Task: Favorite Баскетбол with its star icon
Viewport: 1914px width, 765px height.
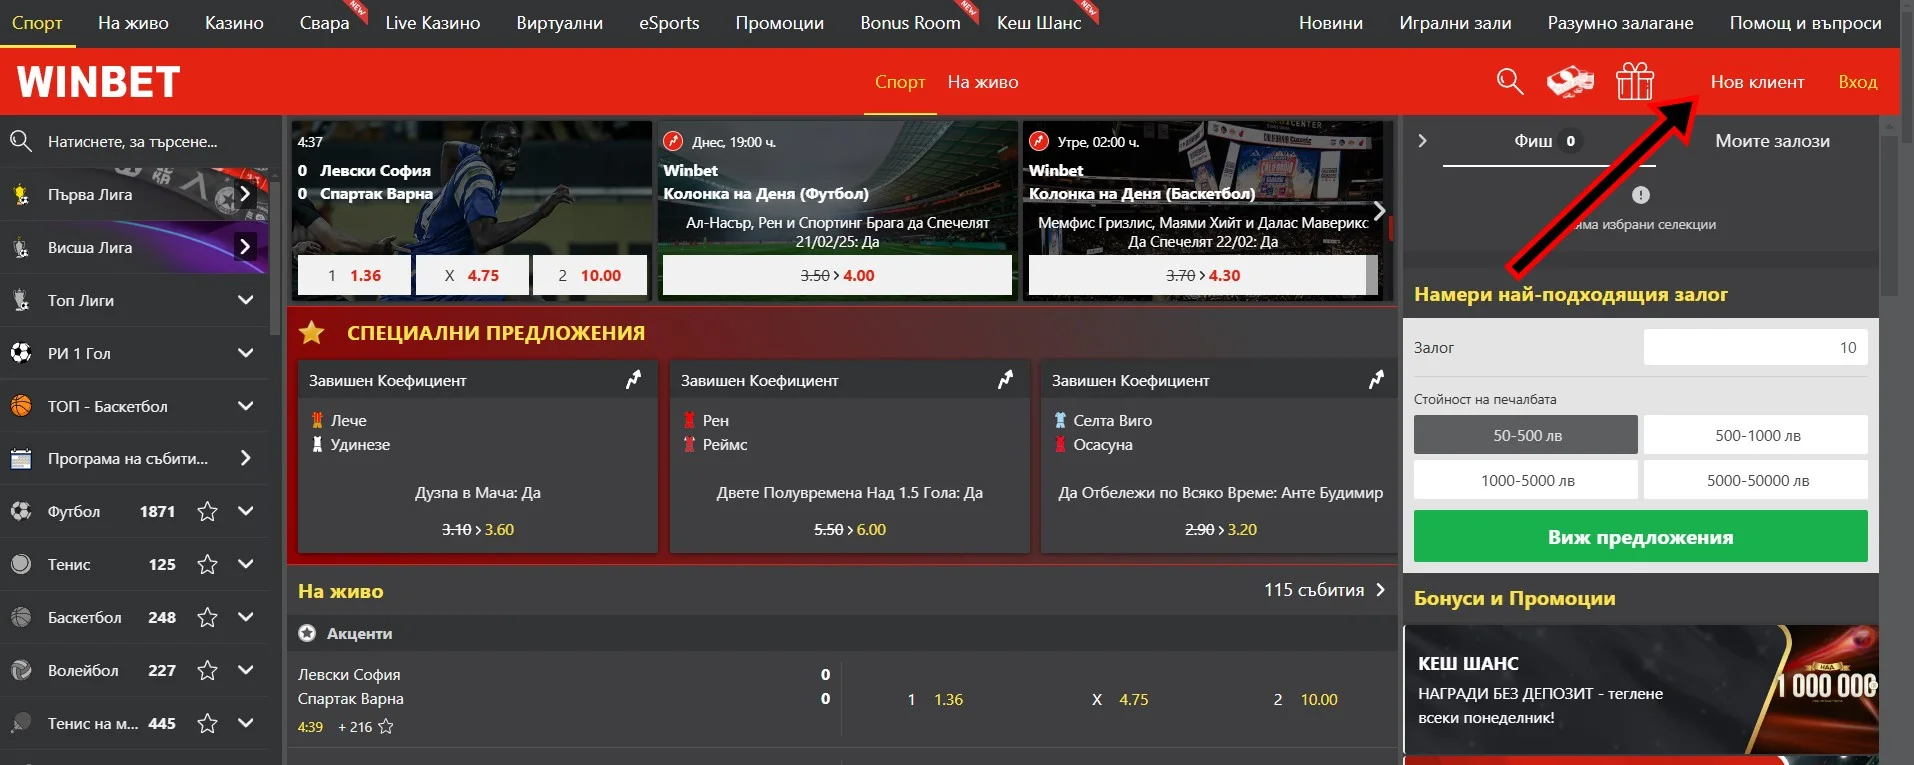Action: [x=207, y=617]
